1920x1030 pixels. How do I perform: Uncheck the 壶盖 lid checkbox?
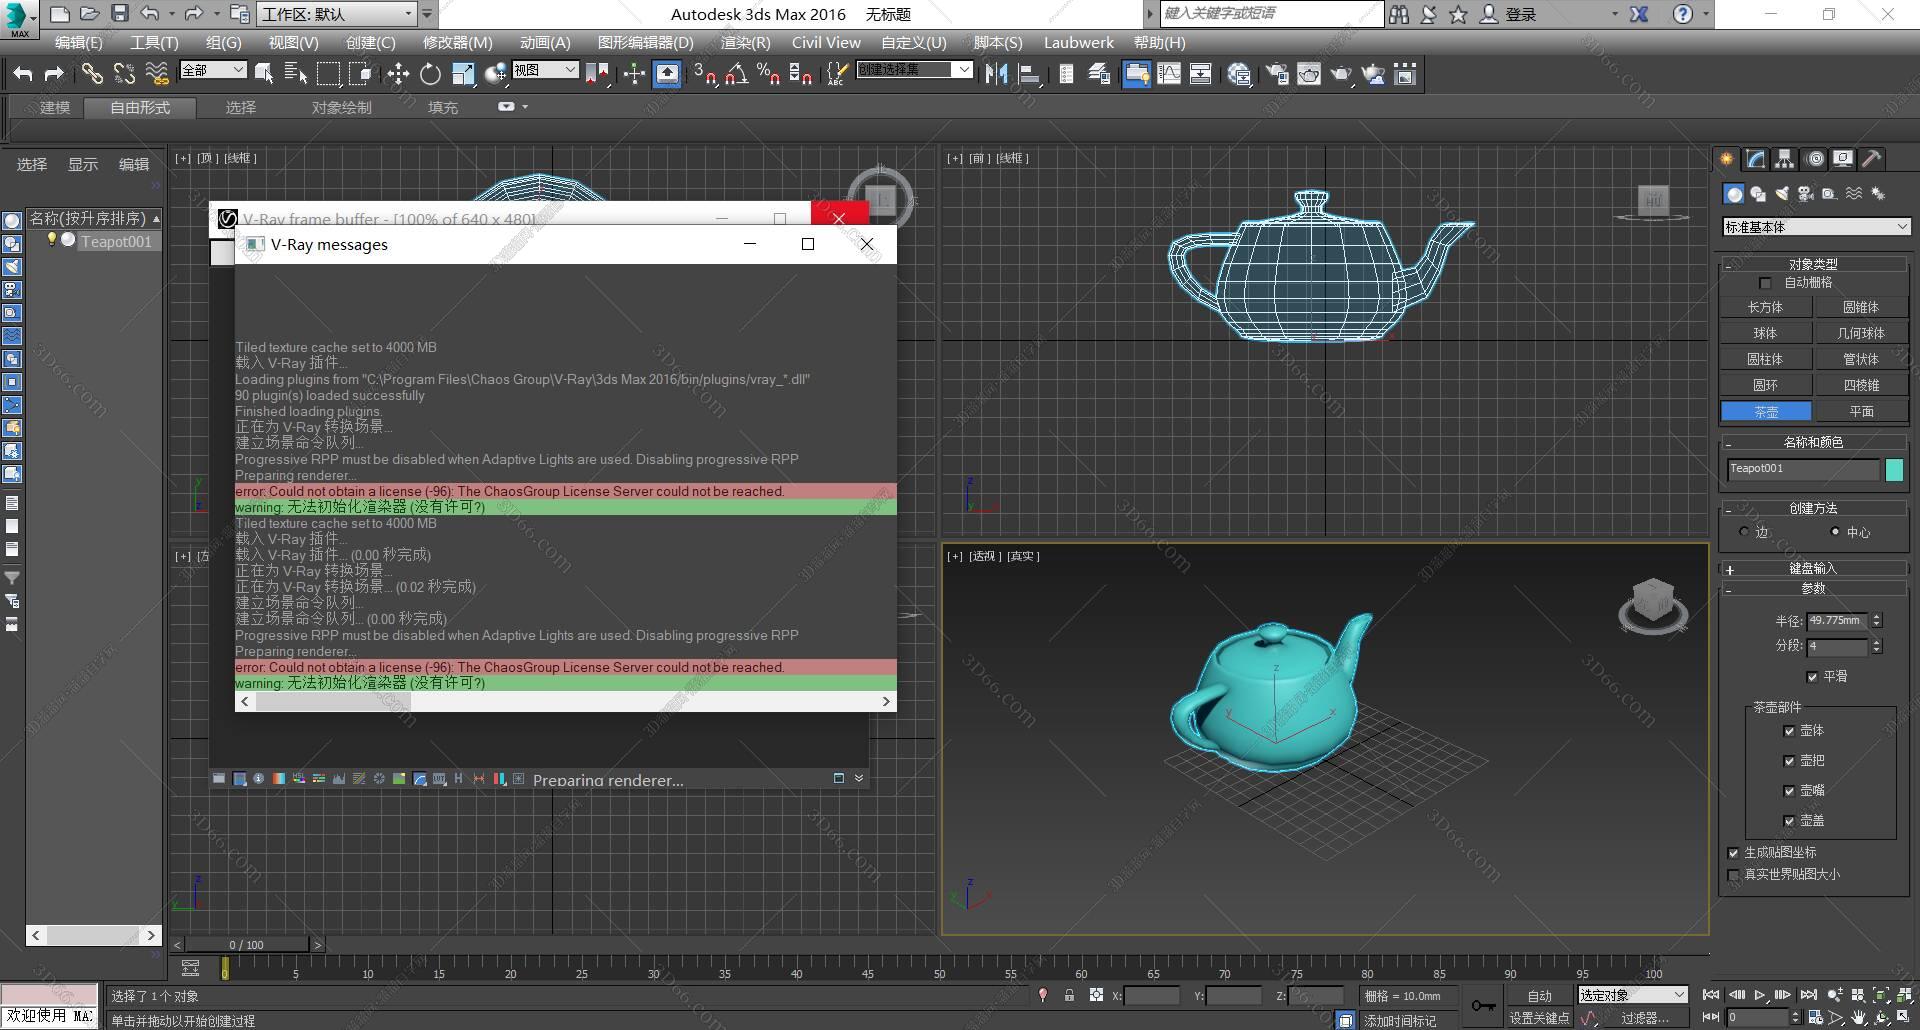pos(1789,821)
